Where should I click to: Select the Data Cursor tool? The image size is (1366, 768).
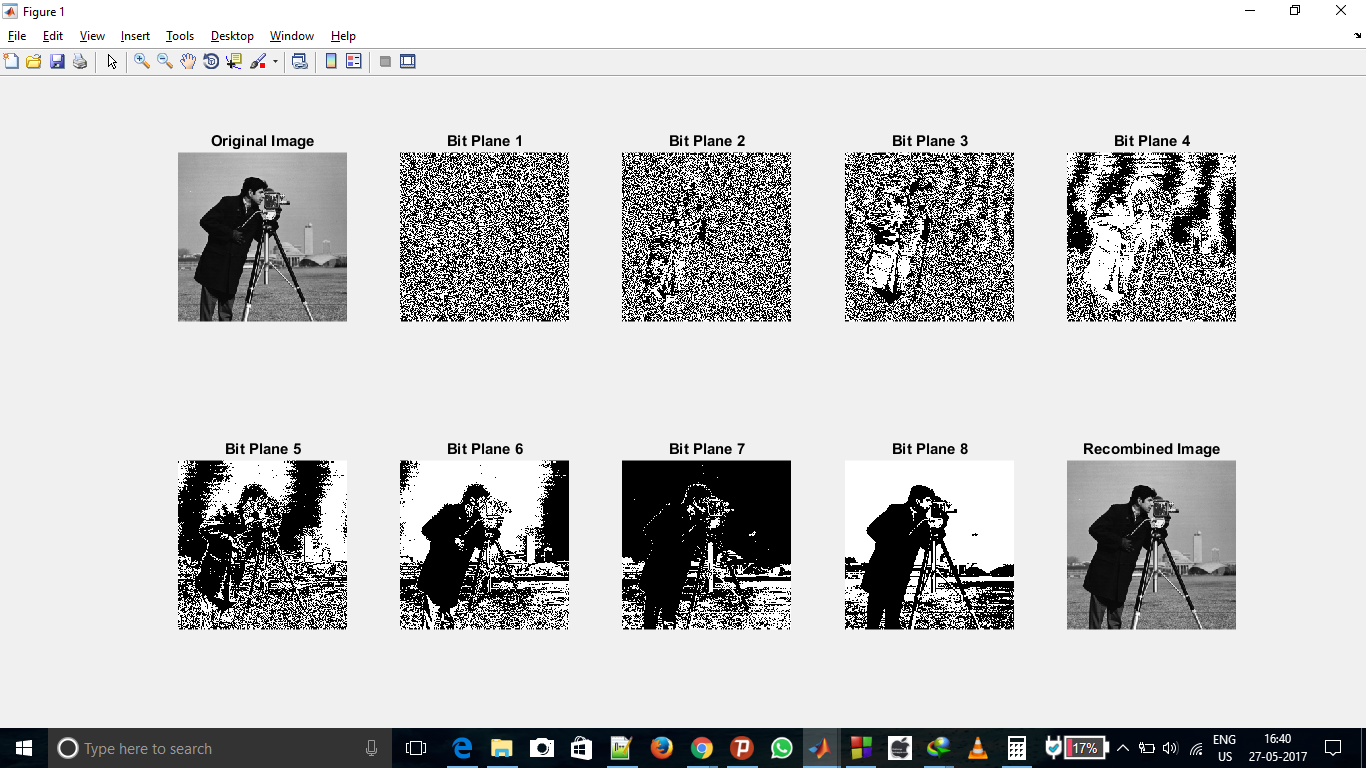point(234,62)
